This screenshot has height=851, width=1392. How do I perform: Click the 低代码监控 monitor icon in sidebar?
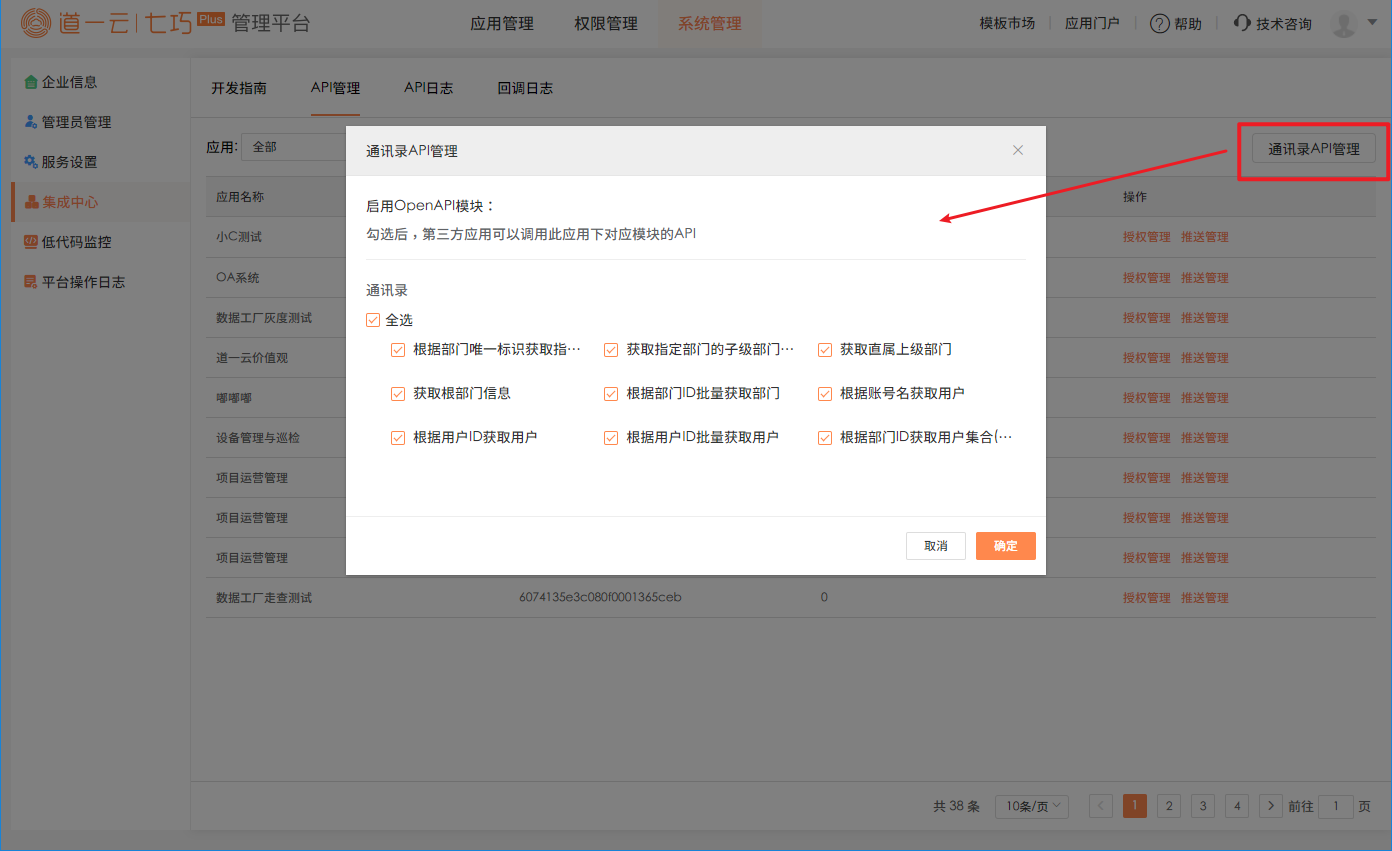(x=31, y=242)
